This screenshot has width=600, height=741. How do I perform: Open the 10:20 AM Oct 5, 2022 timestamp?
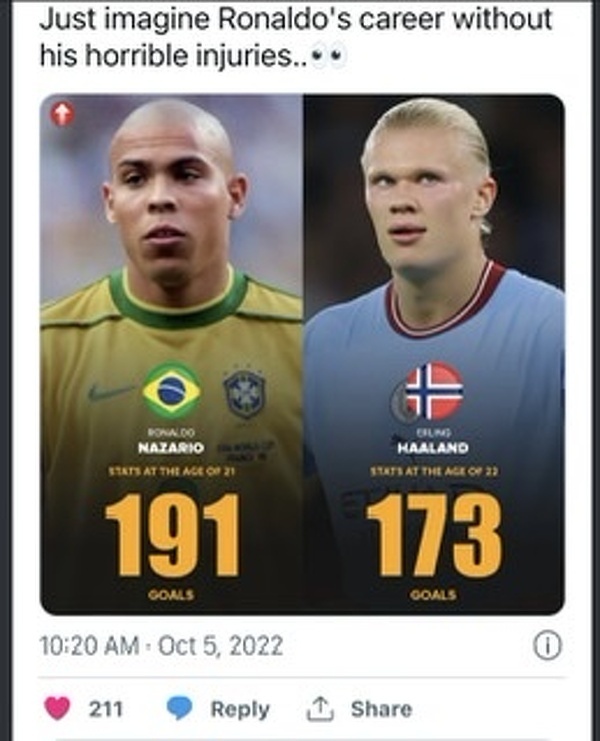click(161, 646)
